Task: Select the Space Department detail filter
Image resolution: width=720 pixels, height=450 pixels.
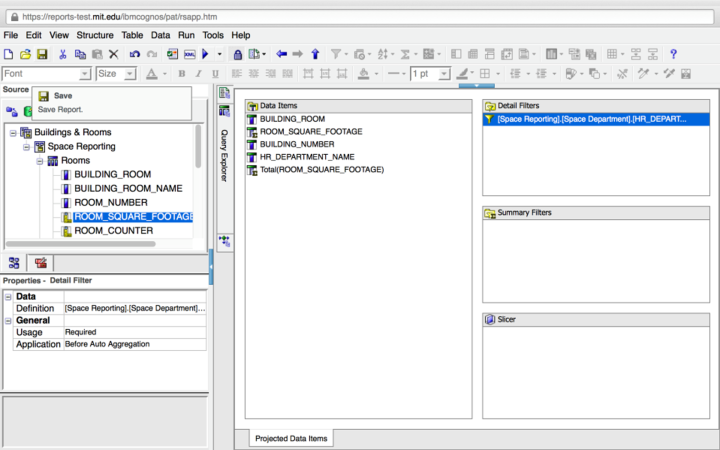Action: [592, 119]
